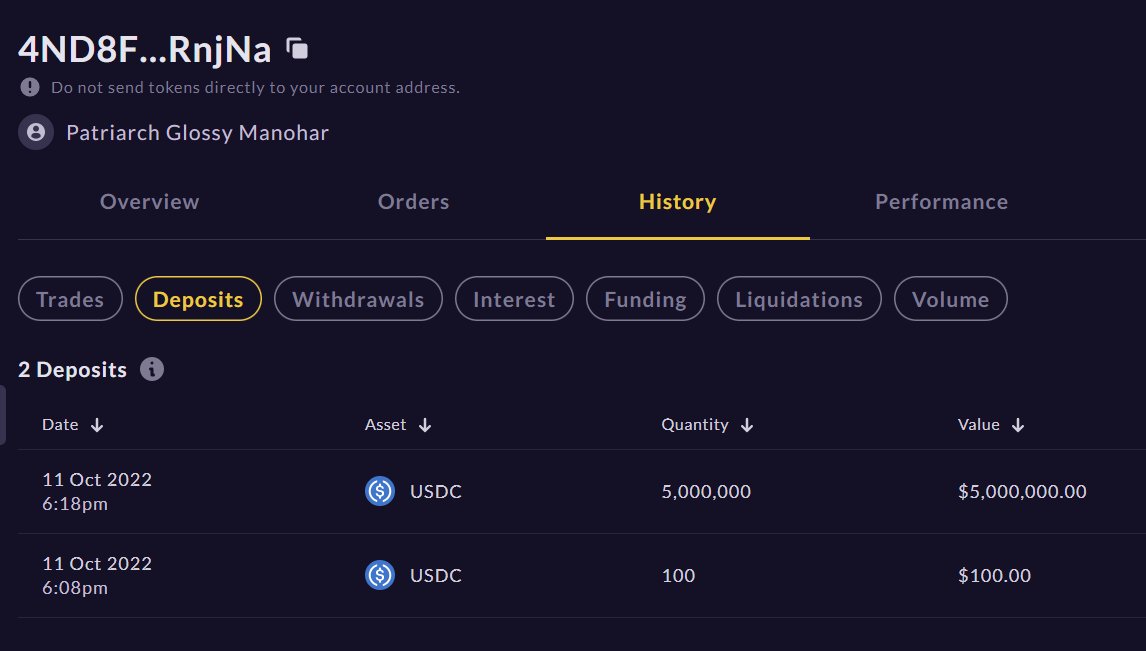Copy the account address 4ND8F...RnjNa
1146x651 pixels.
click(x=297, y=48)
